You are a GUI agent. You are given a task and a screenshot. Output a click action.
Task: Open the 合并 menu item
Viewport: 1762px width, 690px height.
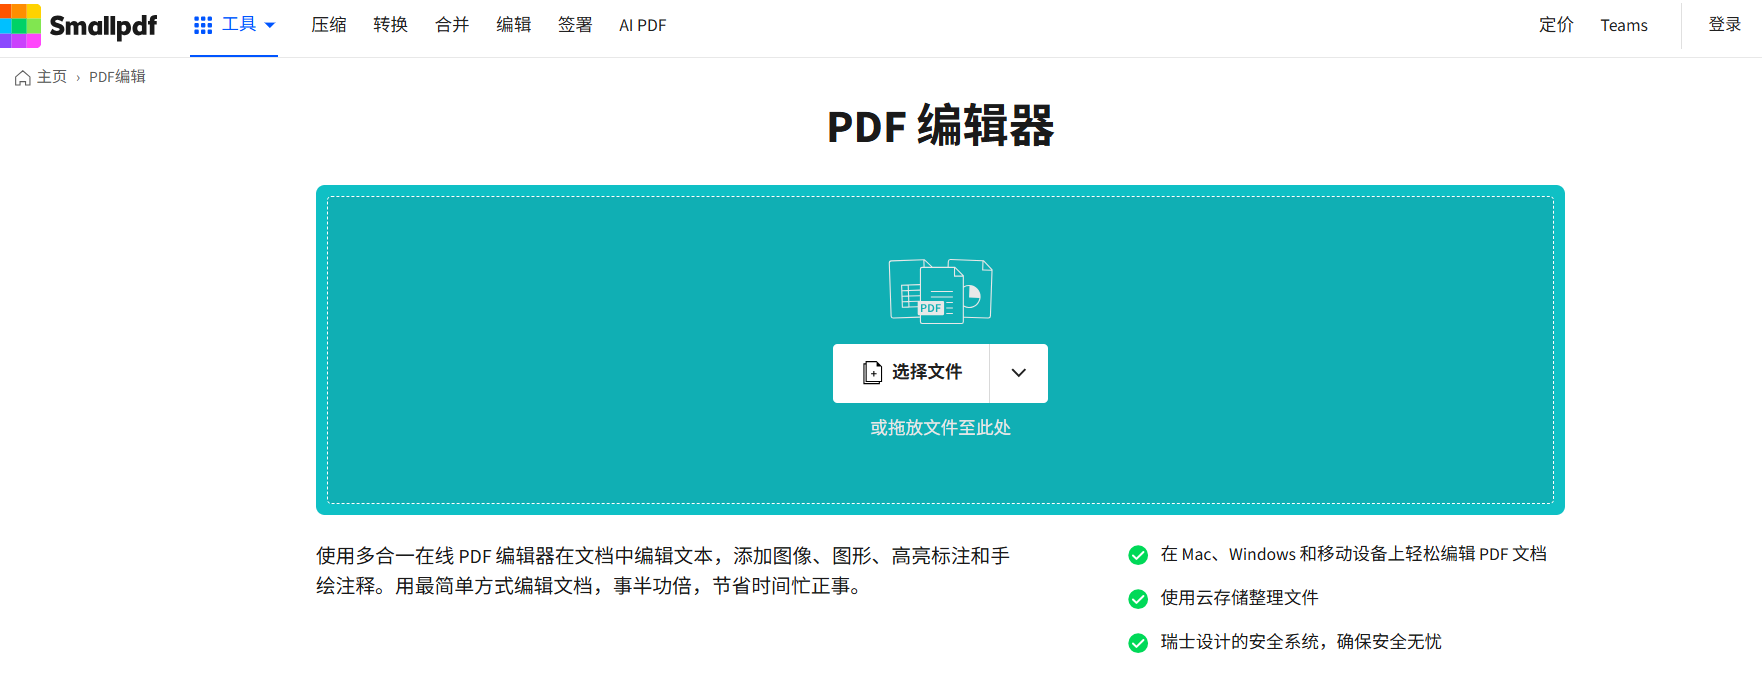pyautogui.click(x=452, y=25)
